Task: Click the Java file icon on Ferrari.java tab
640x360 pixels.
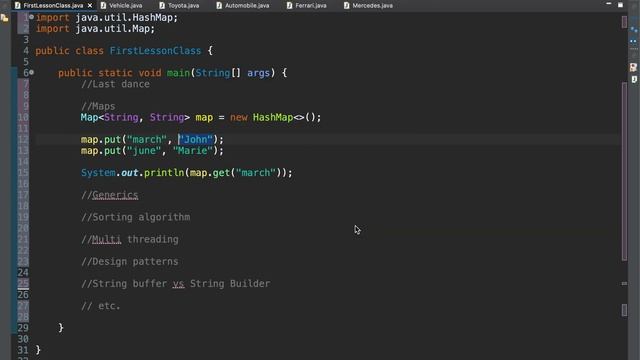Action: [x=289, y=5]
